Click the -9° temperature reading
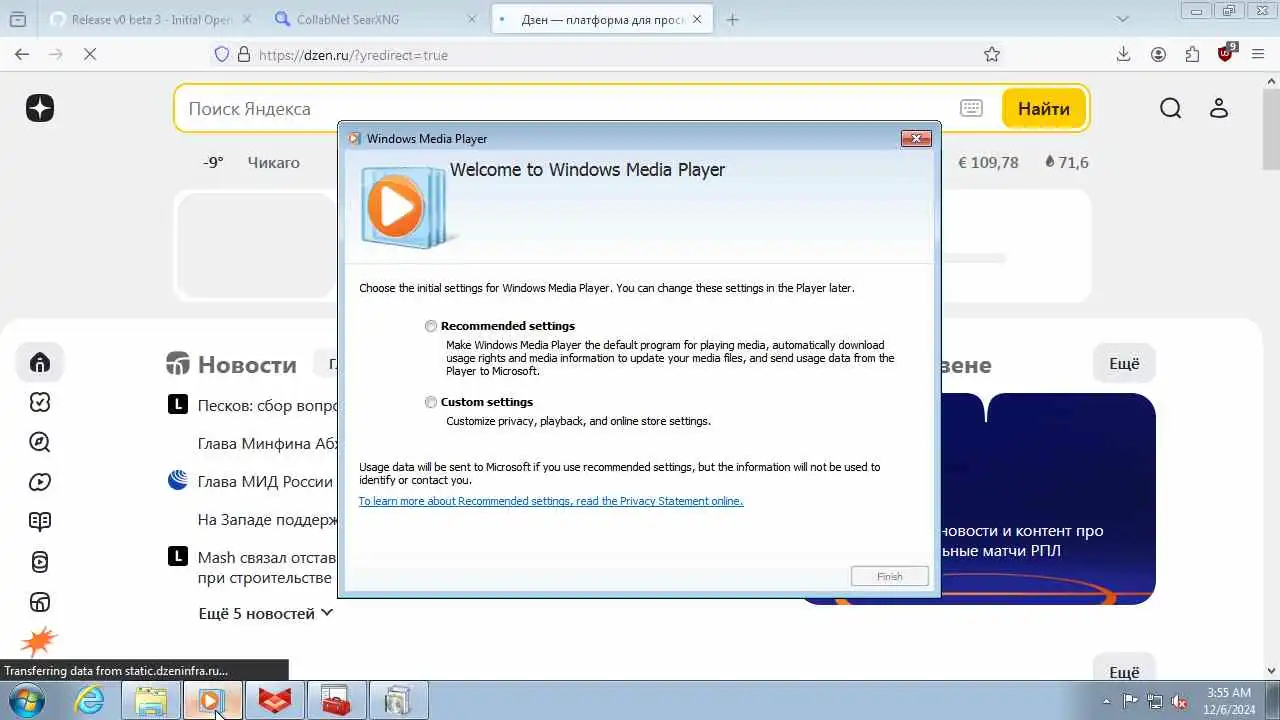 point(213,162)
